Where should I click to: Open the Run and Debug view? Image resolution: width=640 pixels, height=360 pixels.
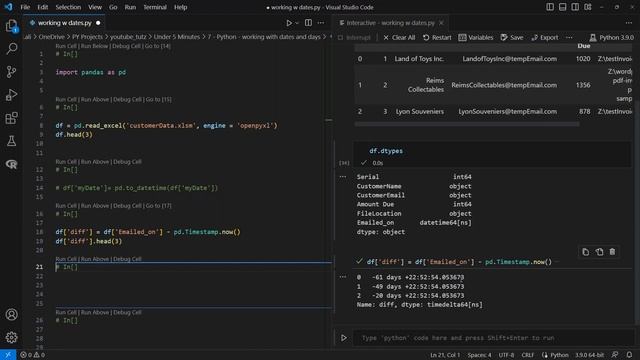(x=11, y=95)
